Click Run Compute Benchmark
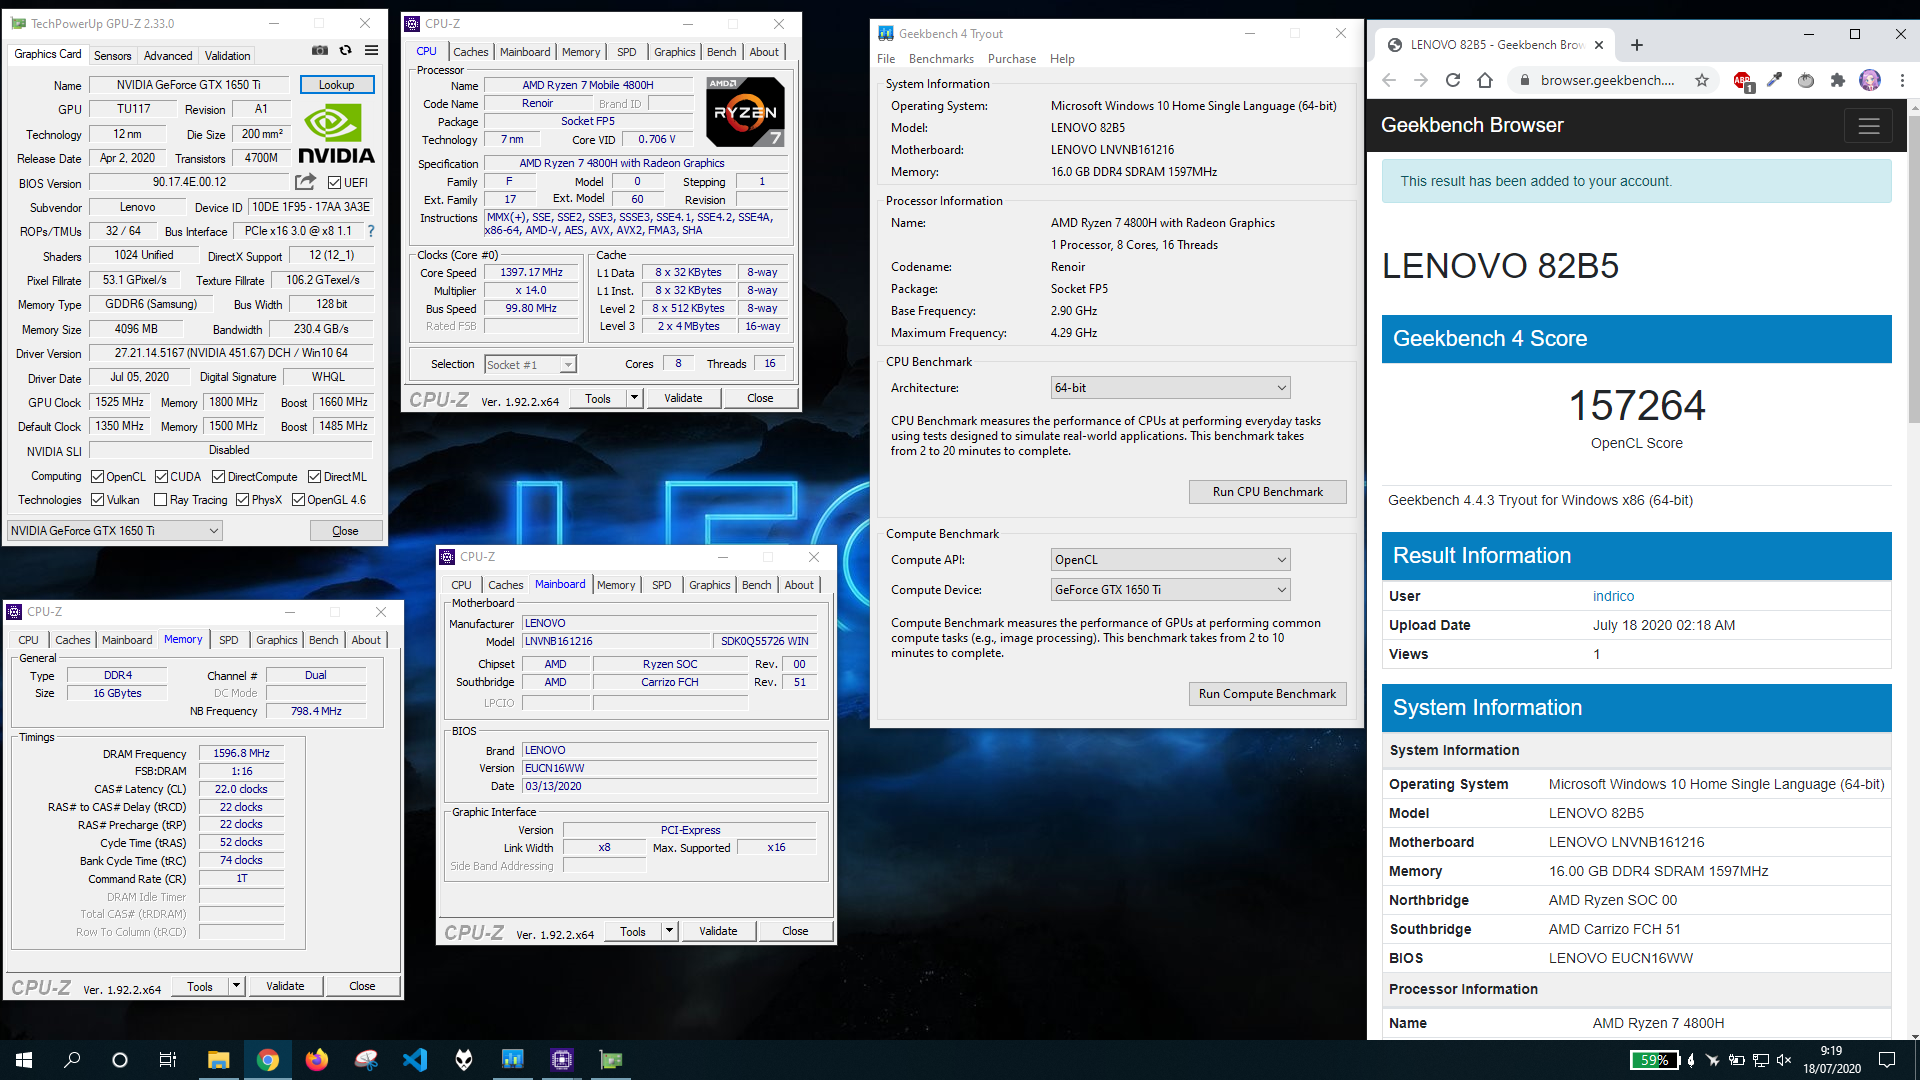The width and height of the screenshot is (1920, 1080). (1267, 694)
